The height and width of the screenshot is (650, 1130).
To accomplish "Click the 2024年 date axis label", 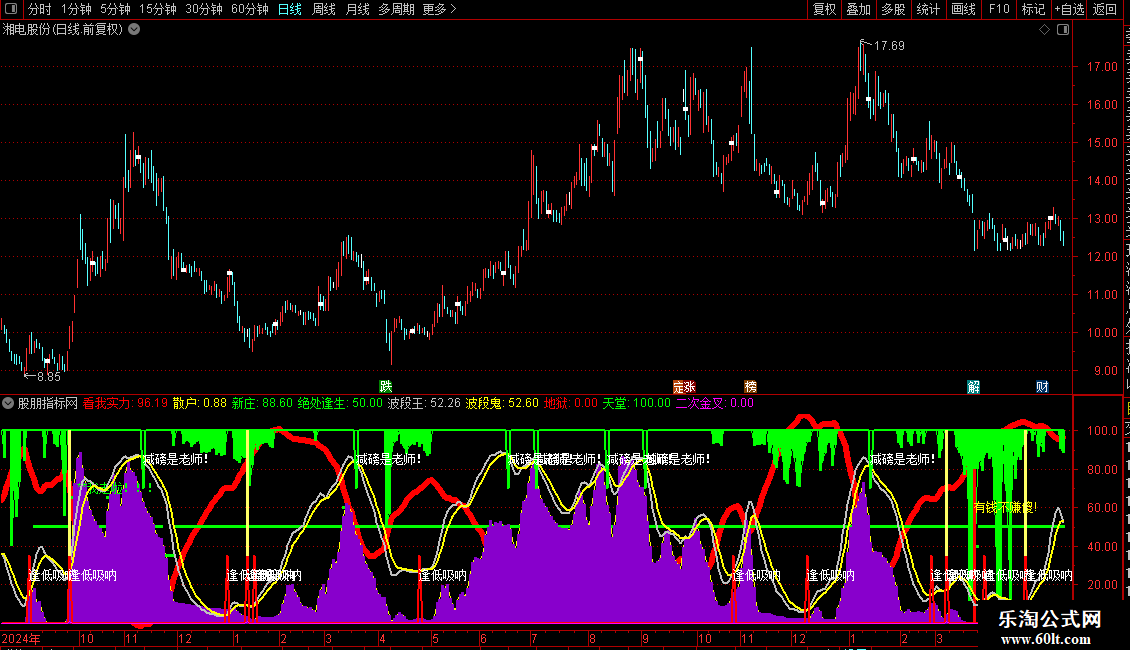I will click(x=21, y=638).
